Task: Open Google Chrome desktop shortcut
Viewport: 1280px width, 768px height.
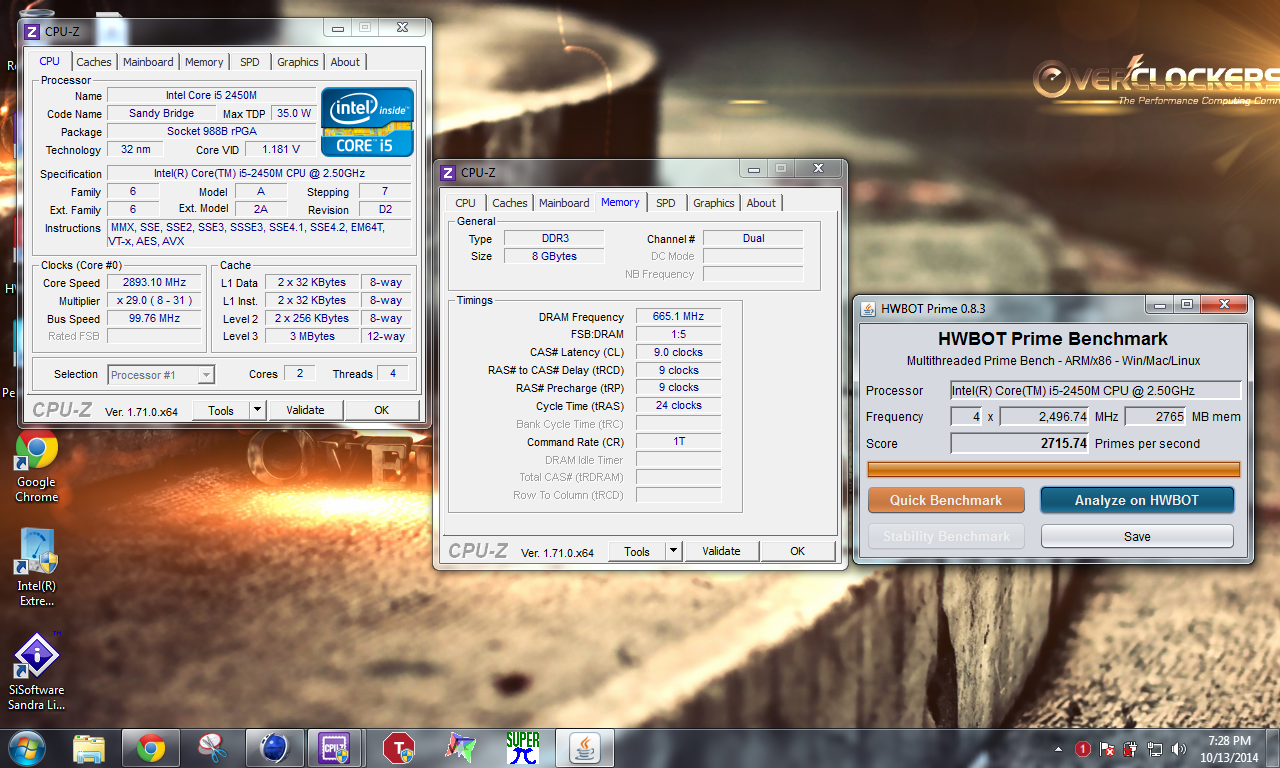Action: pyautogui.click(x=36, y=467)
